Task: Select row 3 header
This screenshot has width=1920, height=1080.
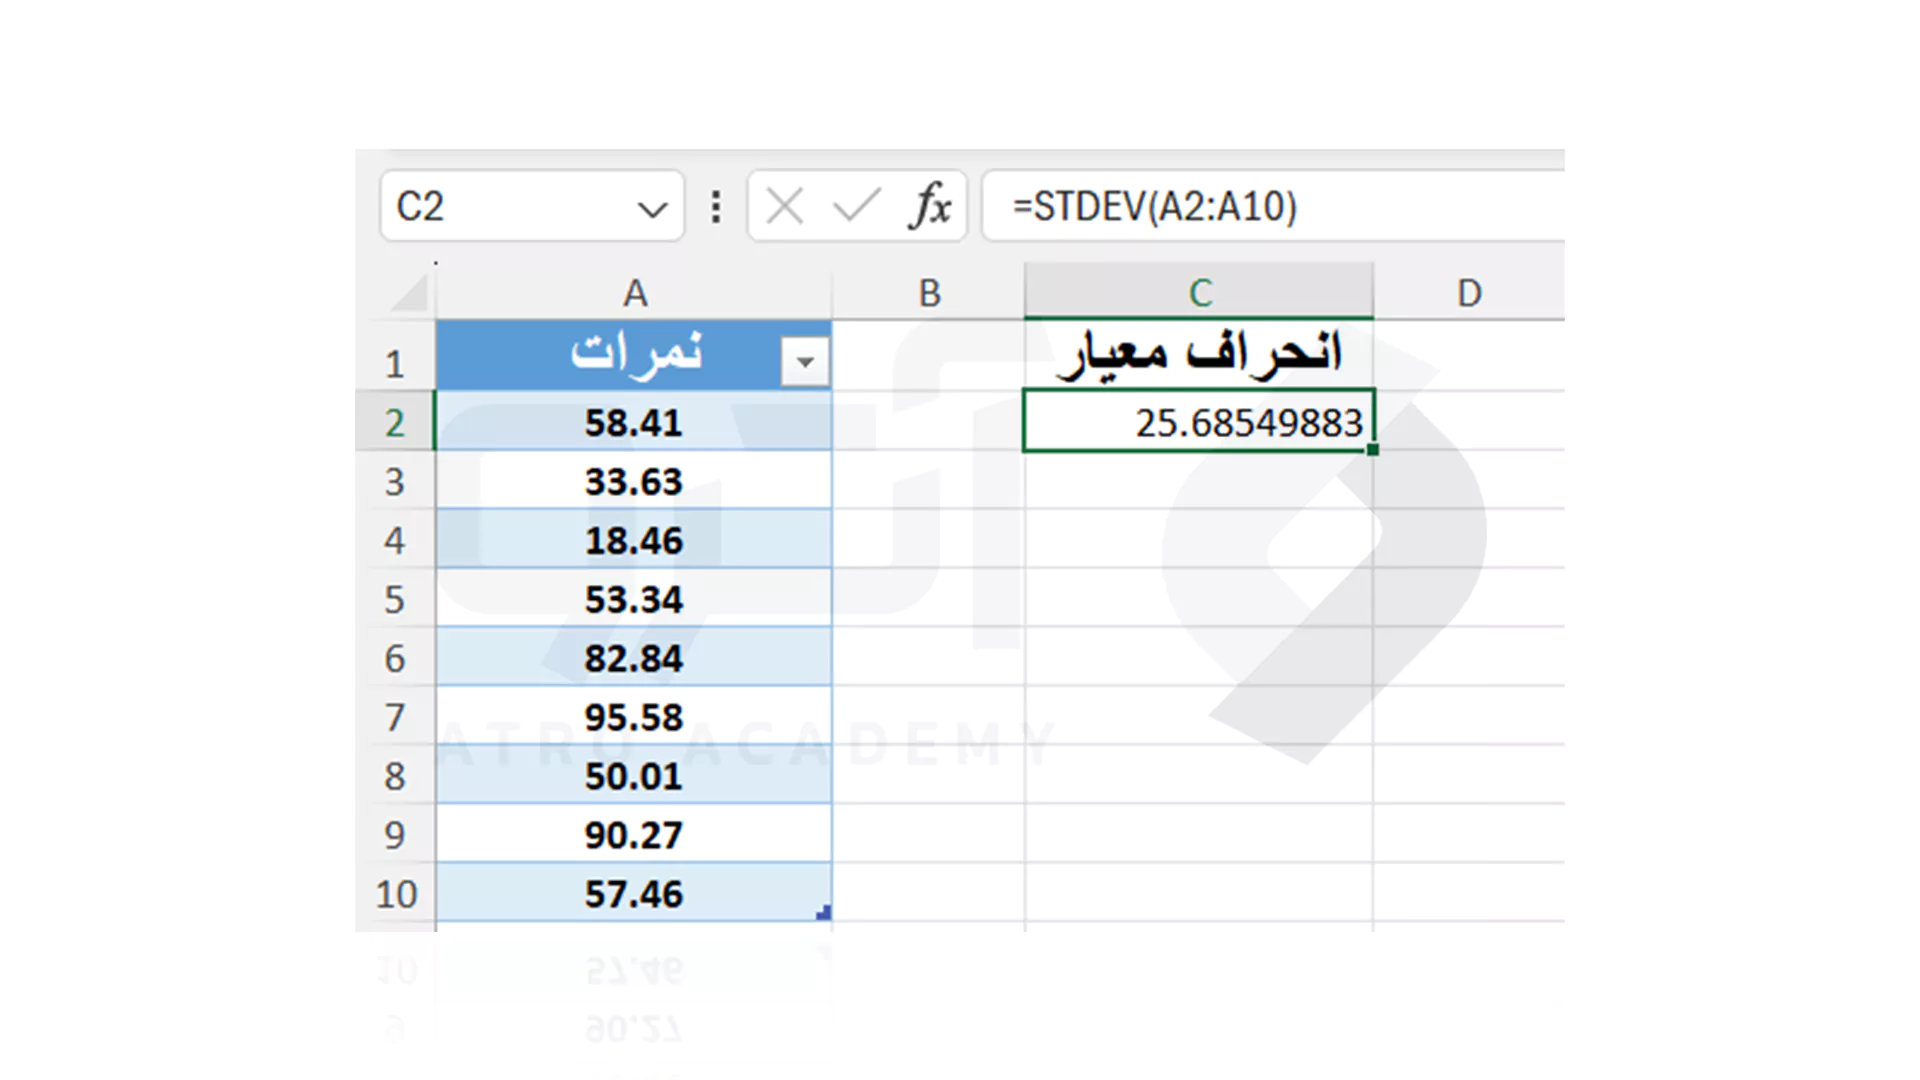Action: click(395, 481)
